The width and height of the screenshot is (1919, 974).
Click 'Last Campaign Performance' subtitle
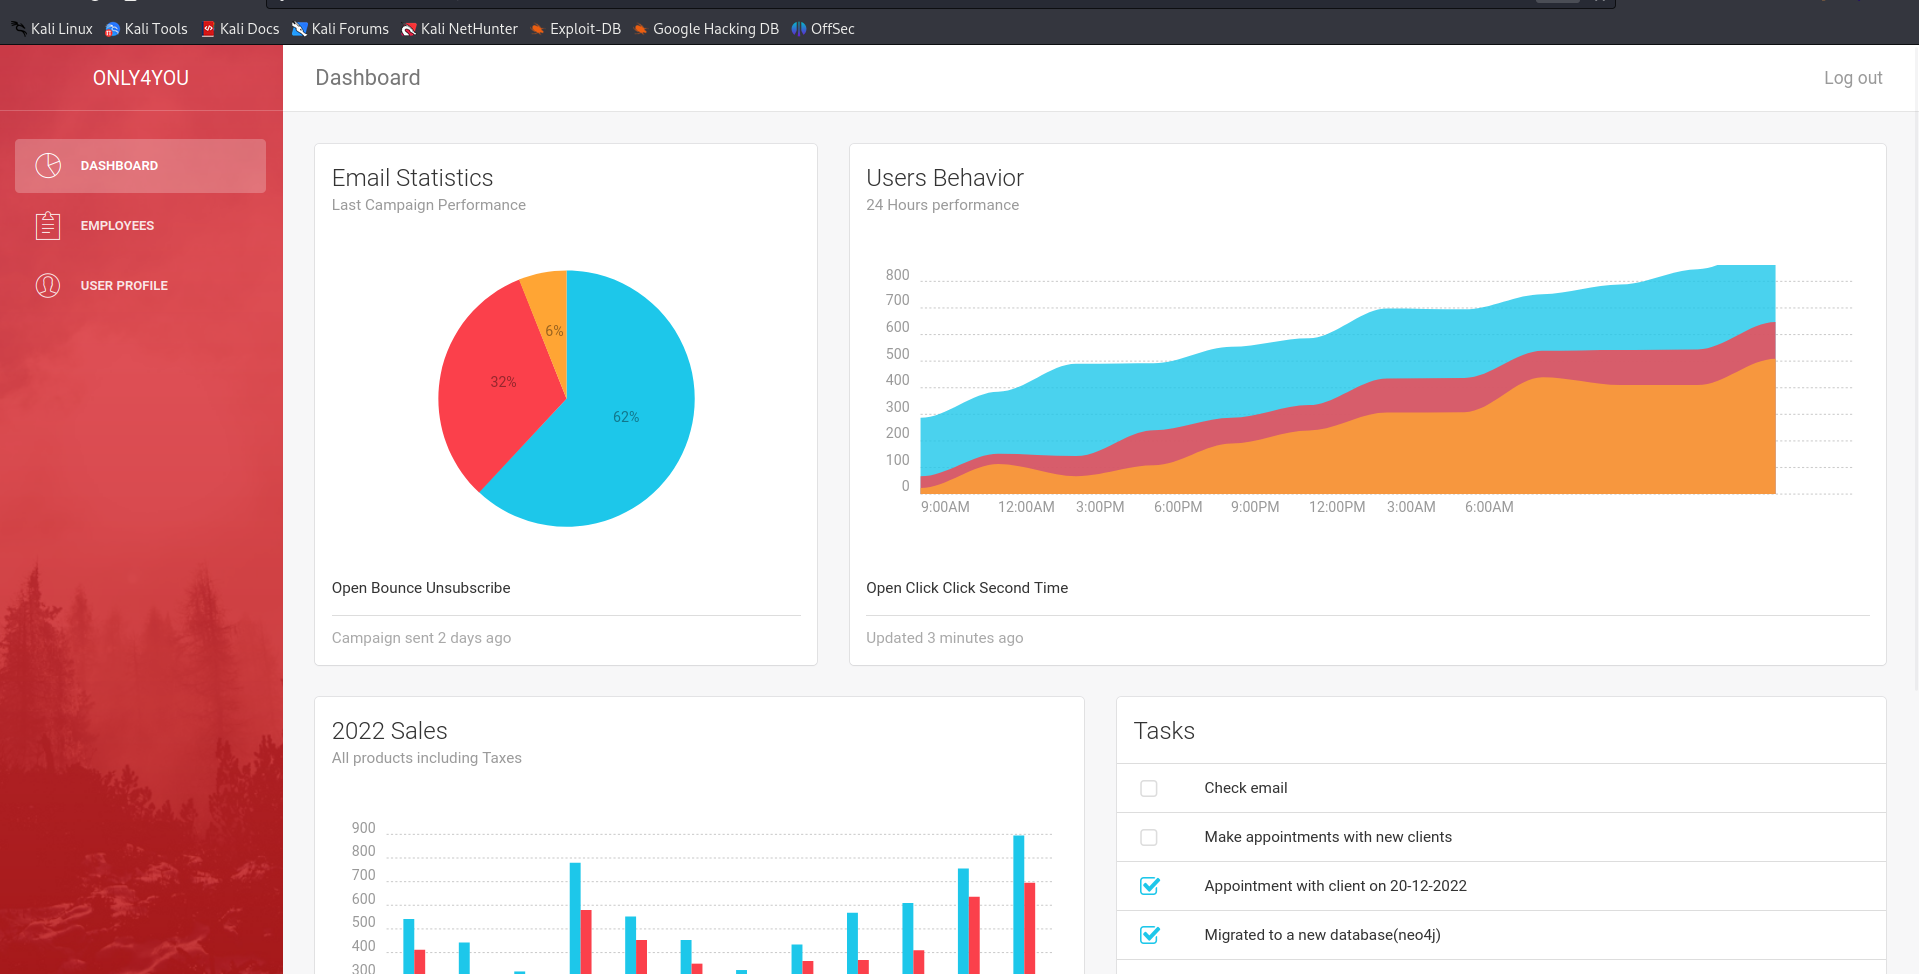(429, 205)
